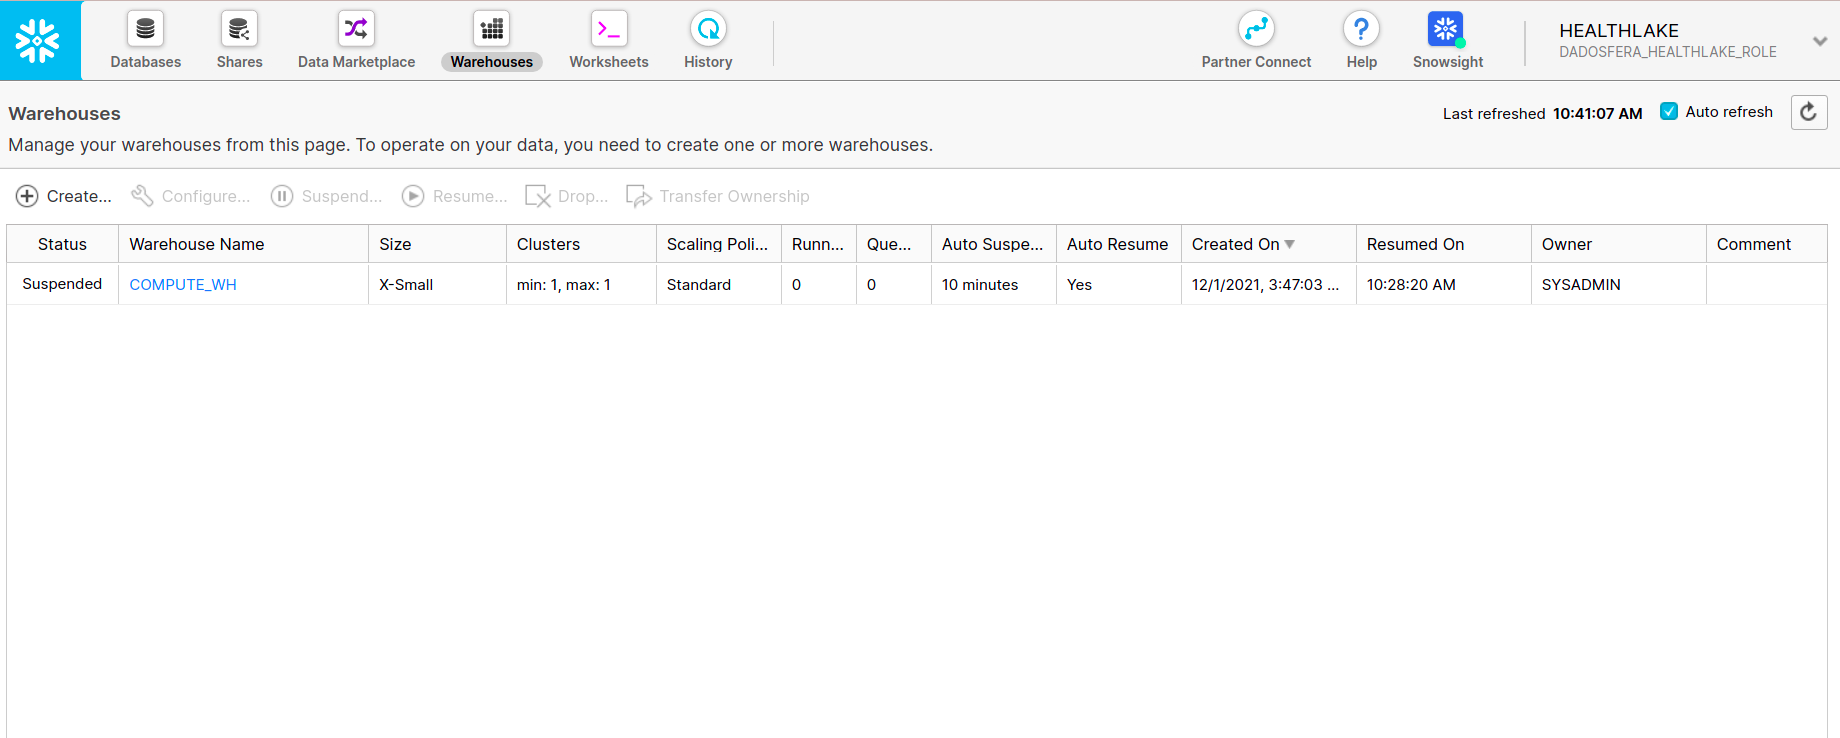Go to Data Marketplace tab label
This screenshot has width=1840, height=738.
point(356,62)
